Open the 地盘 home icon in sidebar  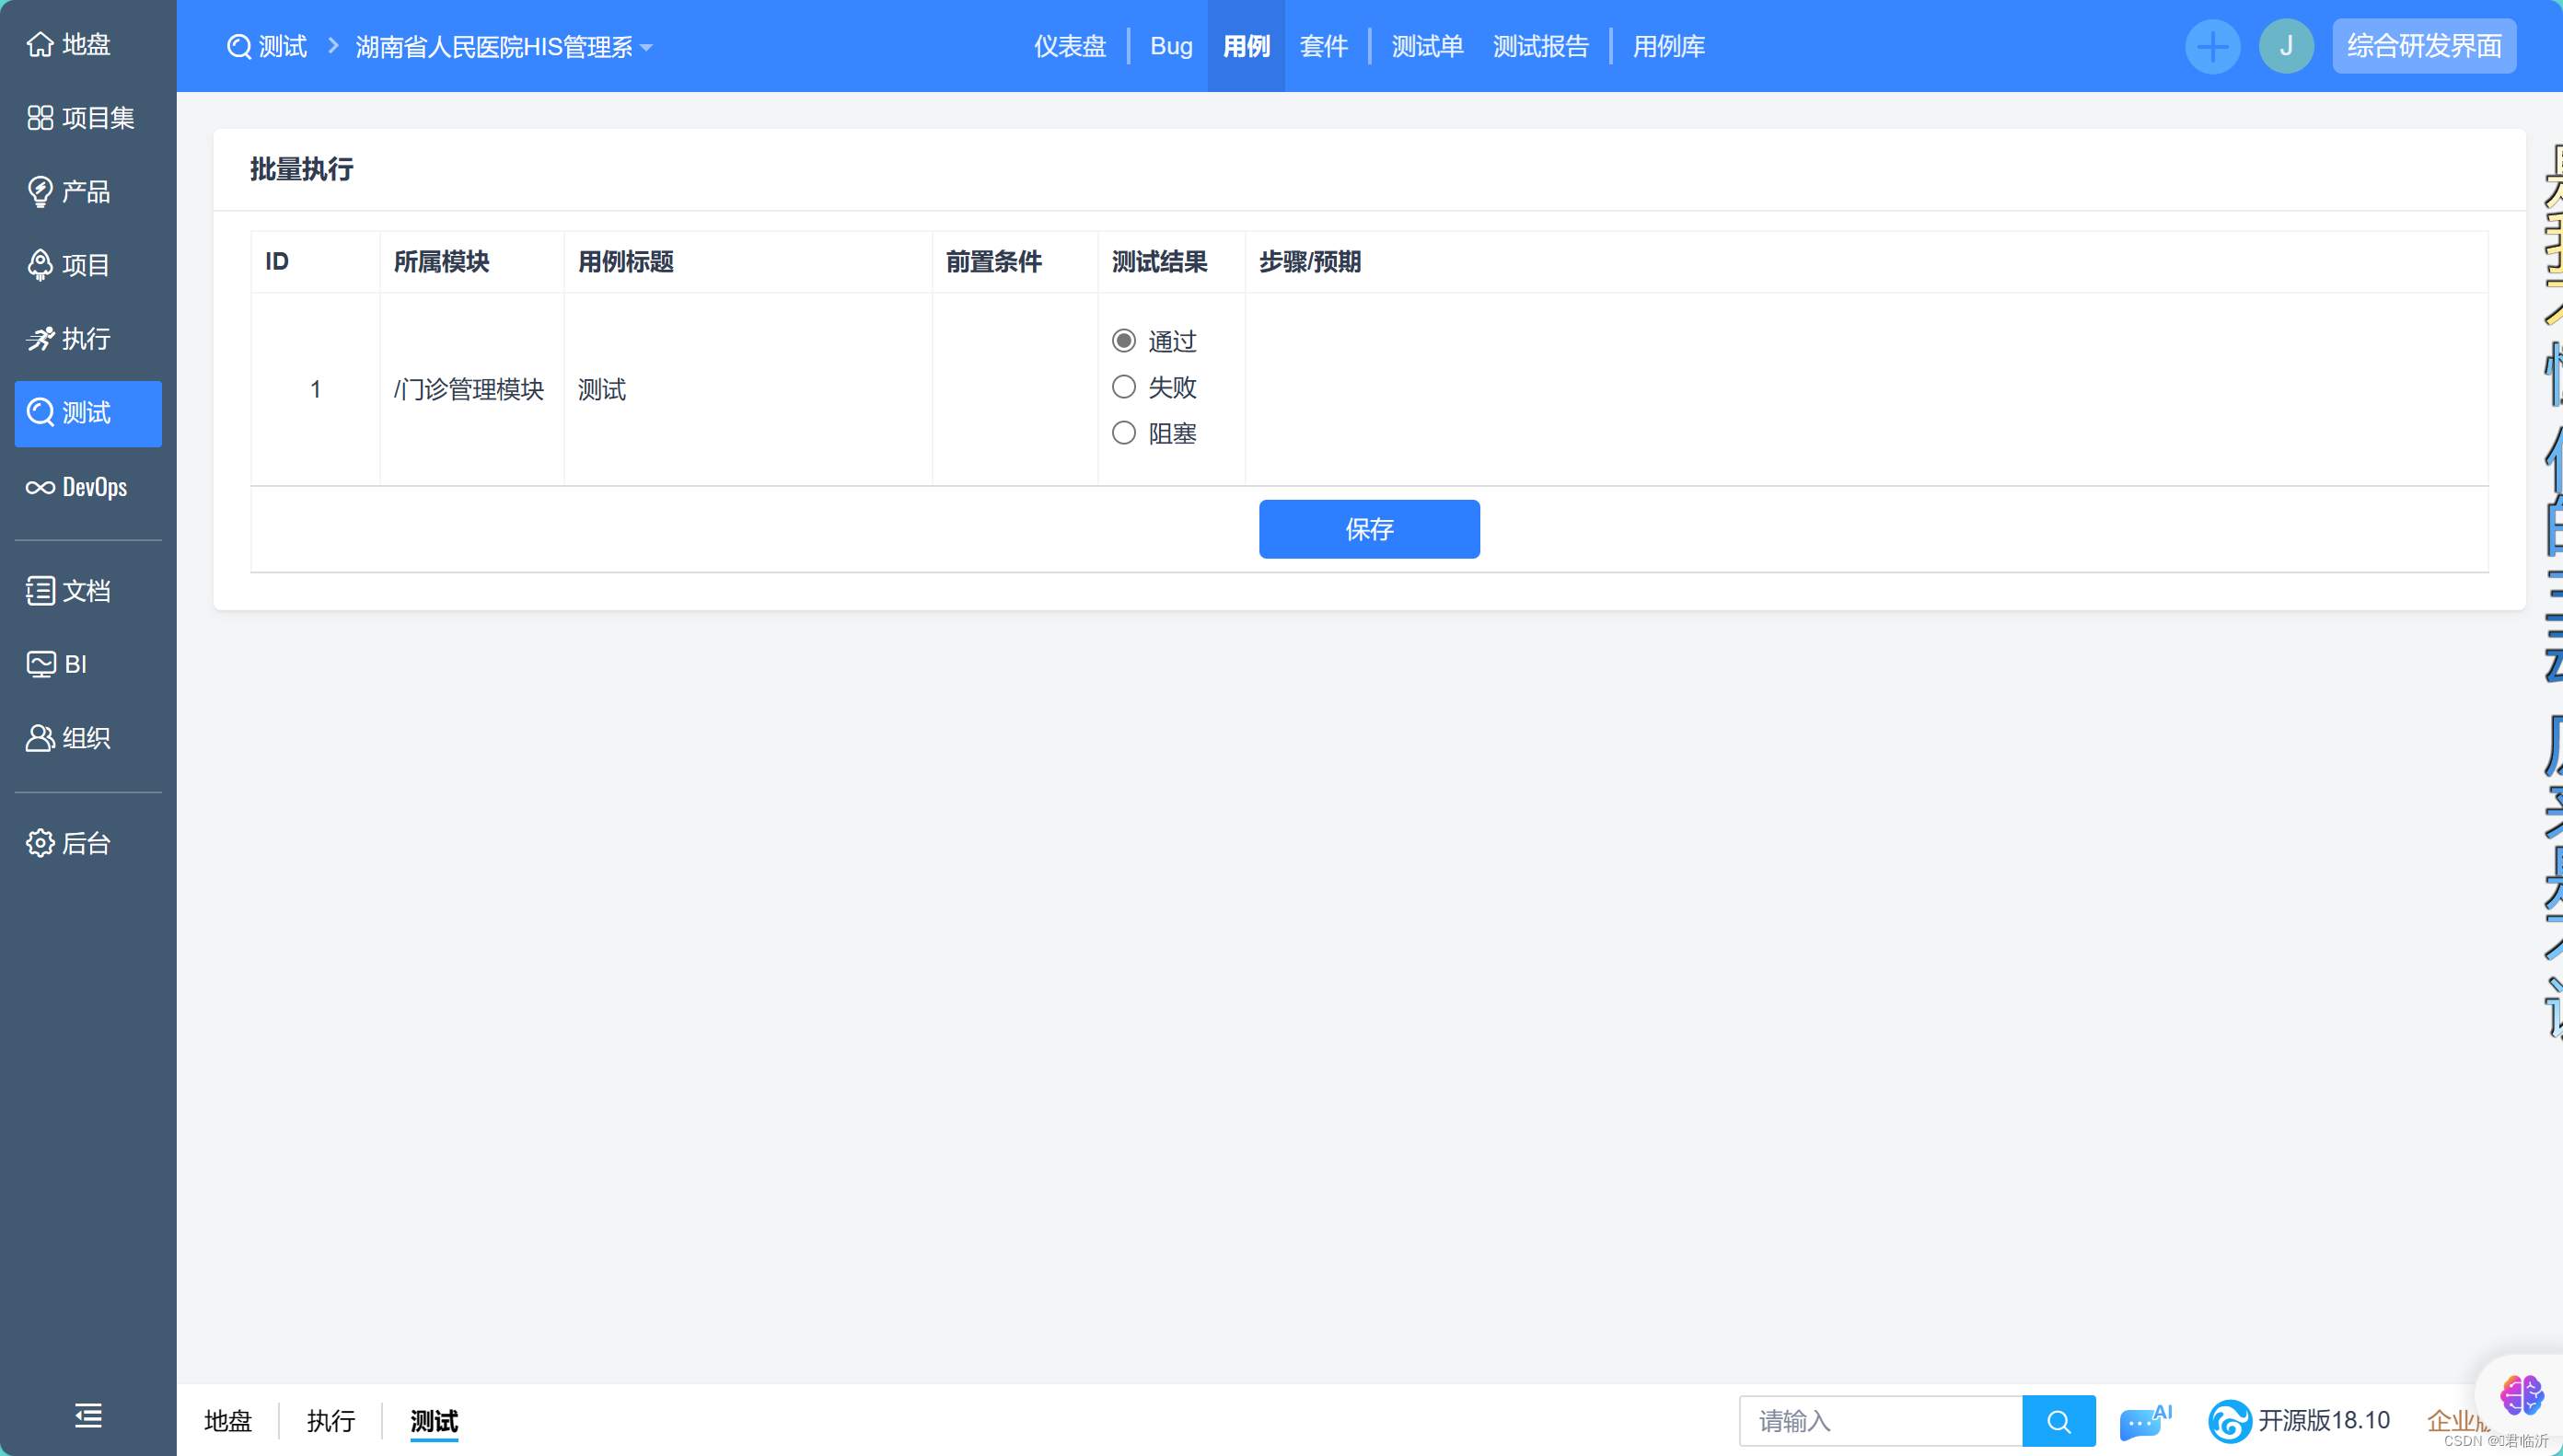tap(40, 44)
